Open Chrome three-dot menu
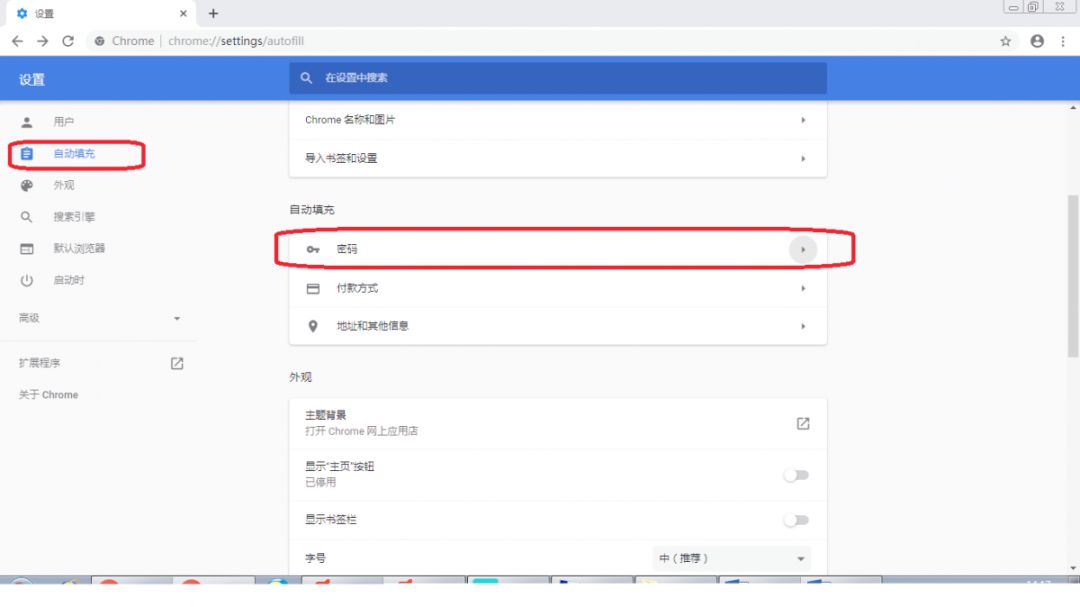Screen dimensions: 1080x607 pos(1063,41)
